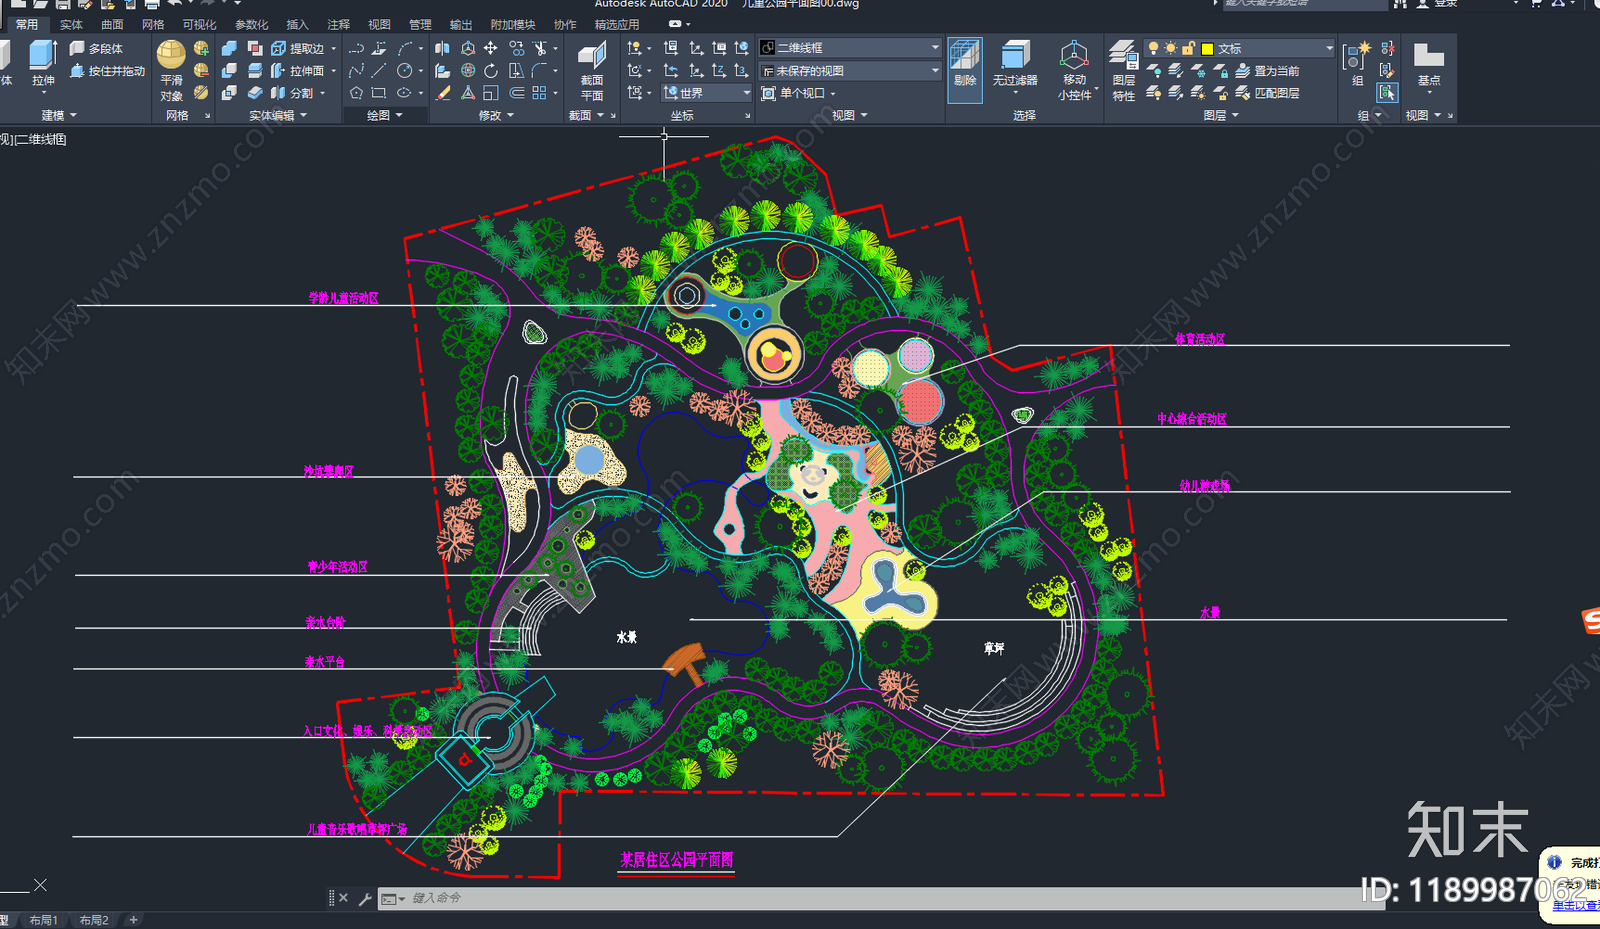Select the 平滑对象 smooth object sphere icon
This screenshot has width=1600, height=929.
[171, 55]
